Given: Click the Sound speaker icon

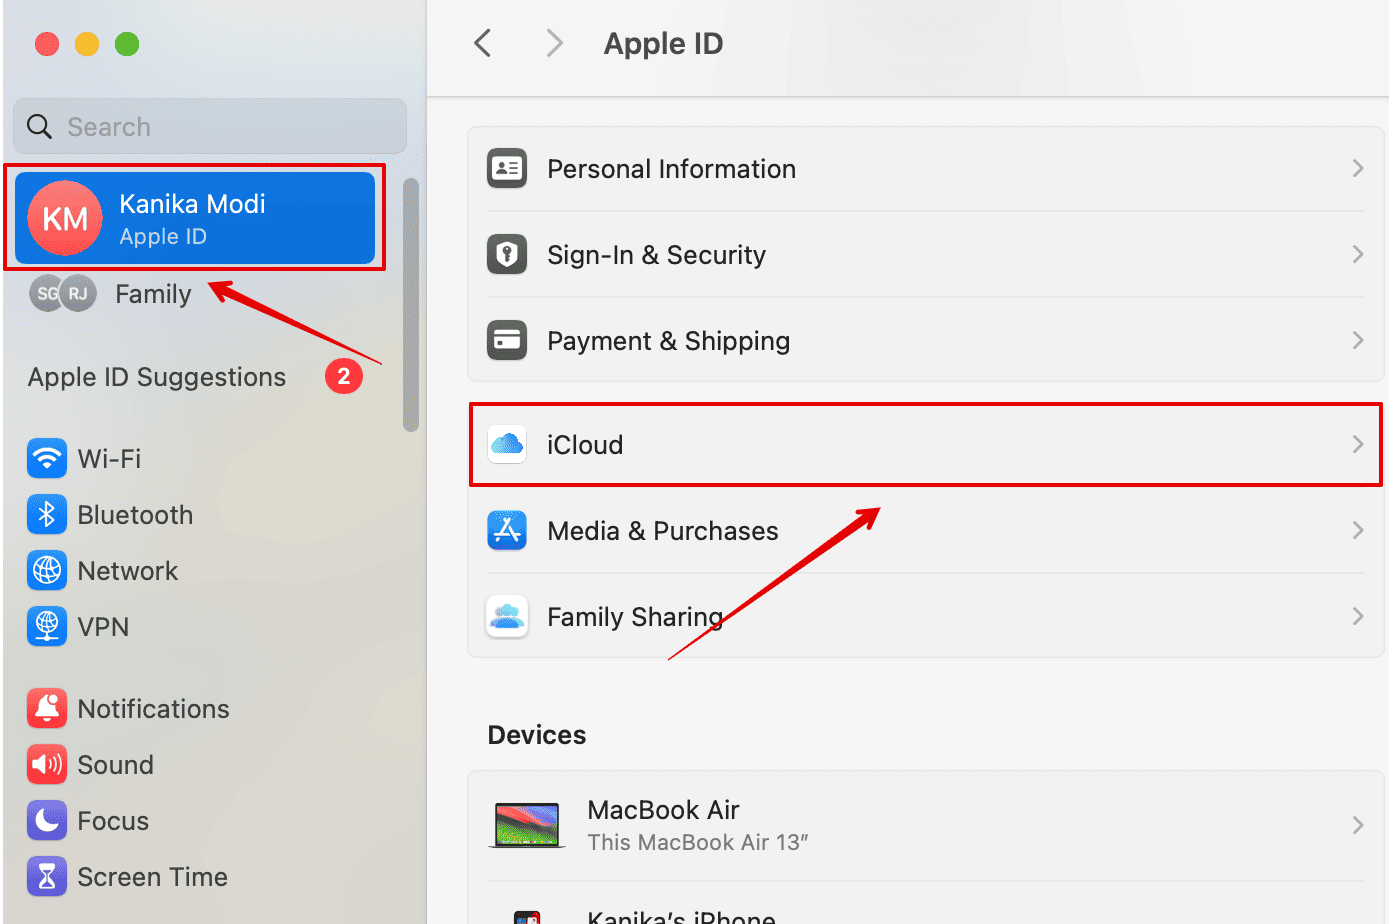Looking at the screenshot, I should tap(47, 765).
